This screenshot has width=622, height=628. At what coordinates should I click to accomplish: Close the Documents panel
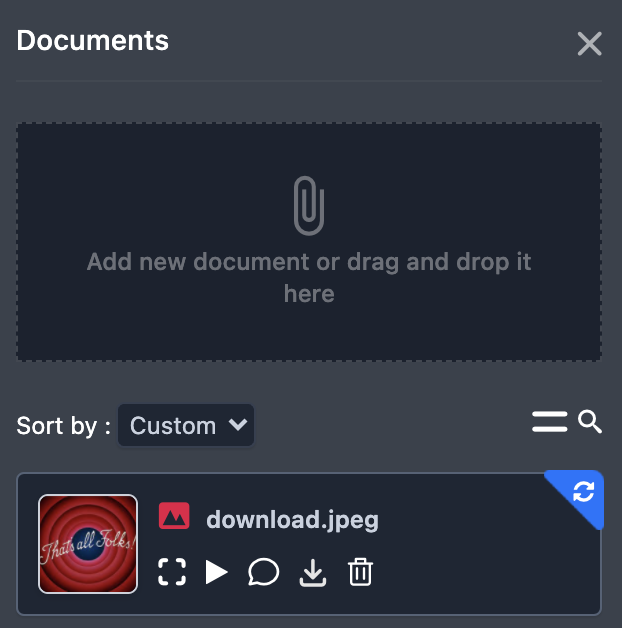(589, 44)
